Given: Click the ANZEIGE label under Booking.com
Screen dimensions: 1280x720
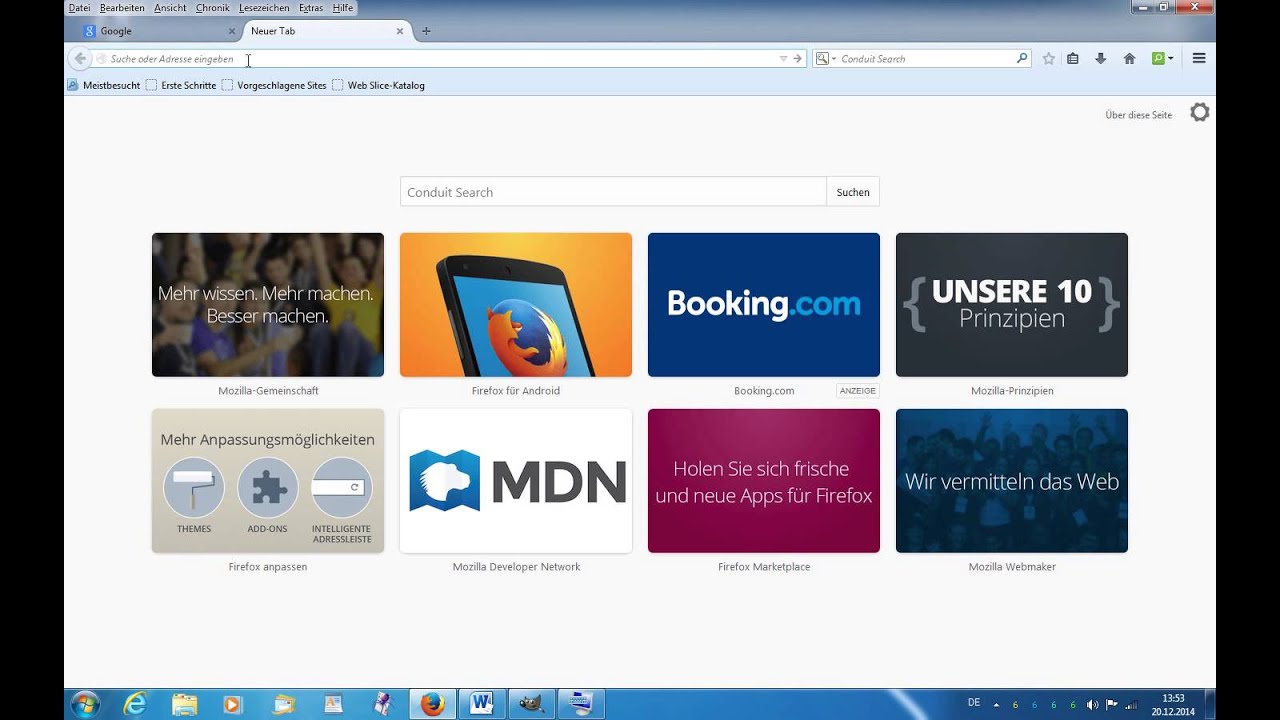Looking at the screenshot, I should pos(857,391).
